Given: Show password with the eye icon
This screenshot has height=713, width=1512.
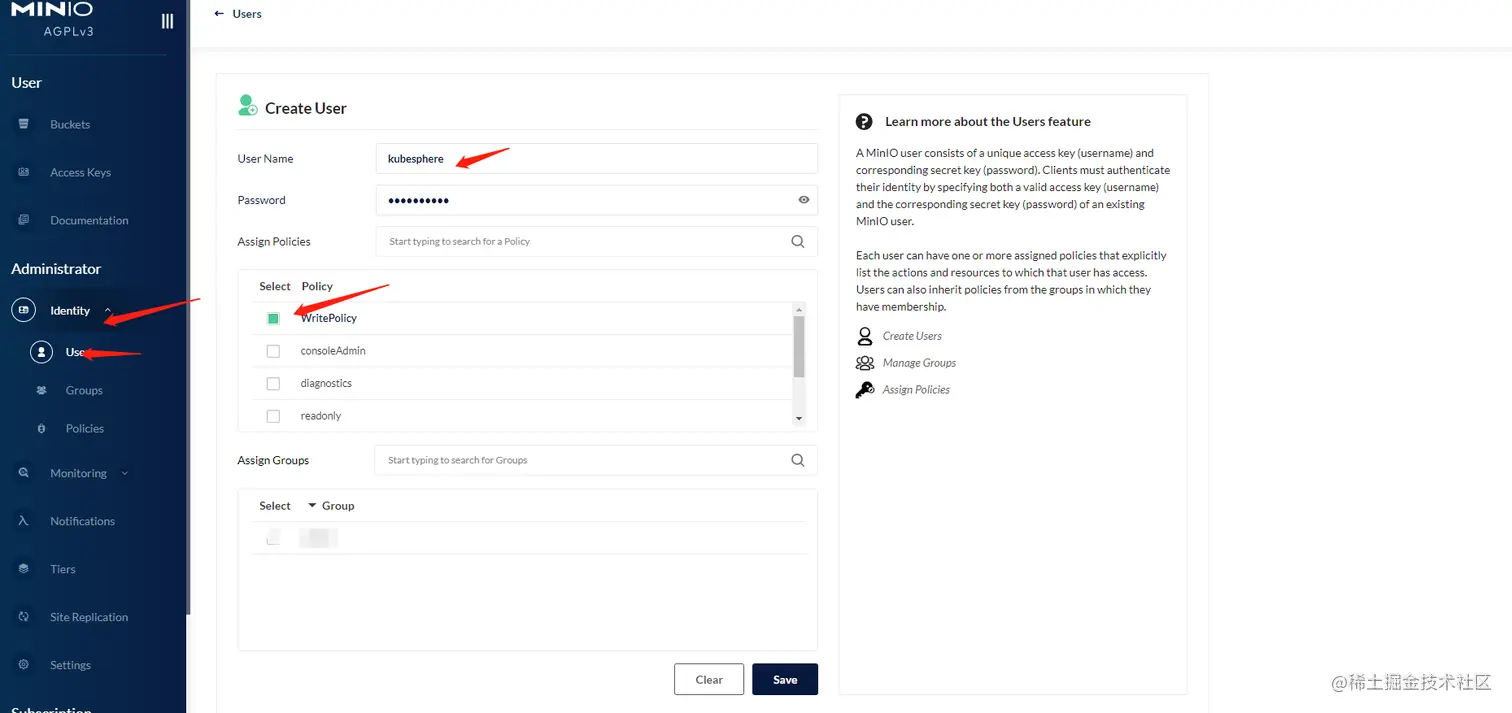Looking at the screenshot, I should tap(804, 200).
